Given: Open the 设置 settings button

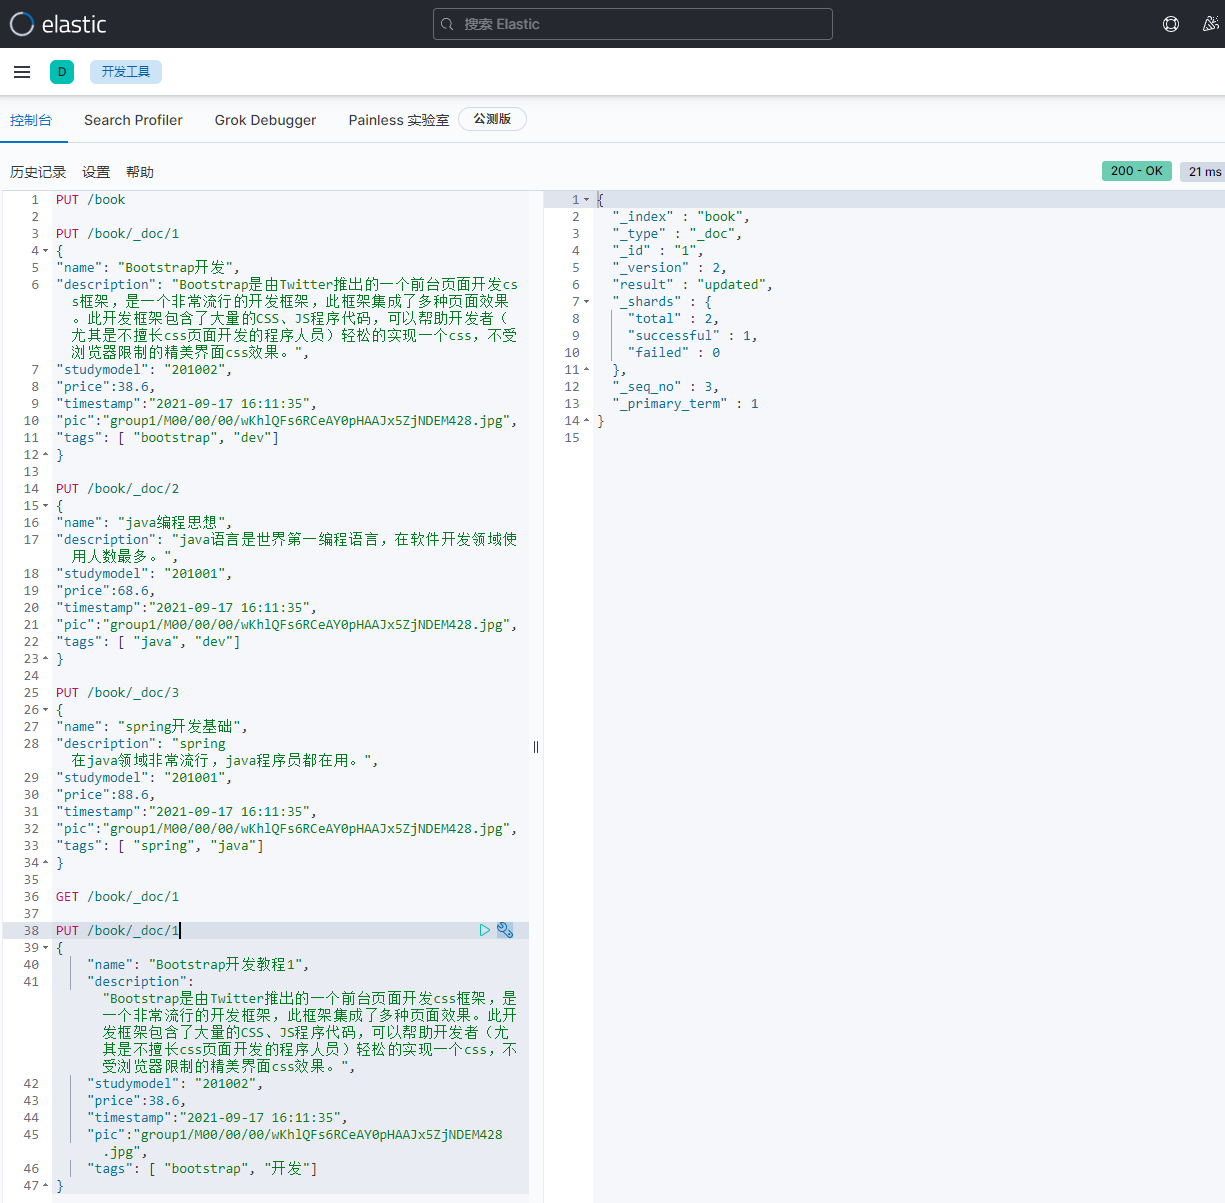Looking at the screenshot, I should coord(96,172).
